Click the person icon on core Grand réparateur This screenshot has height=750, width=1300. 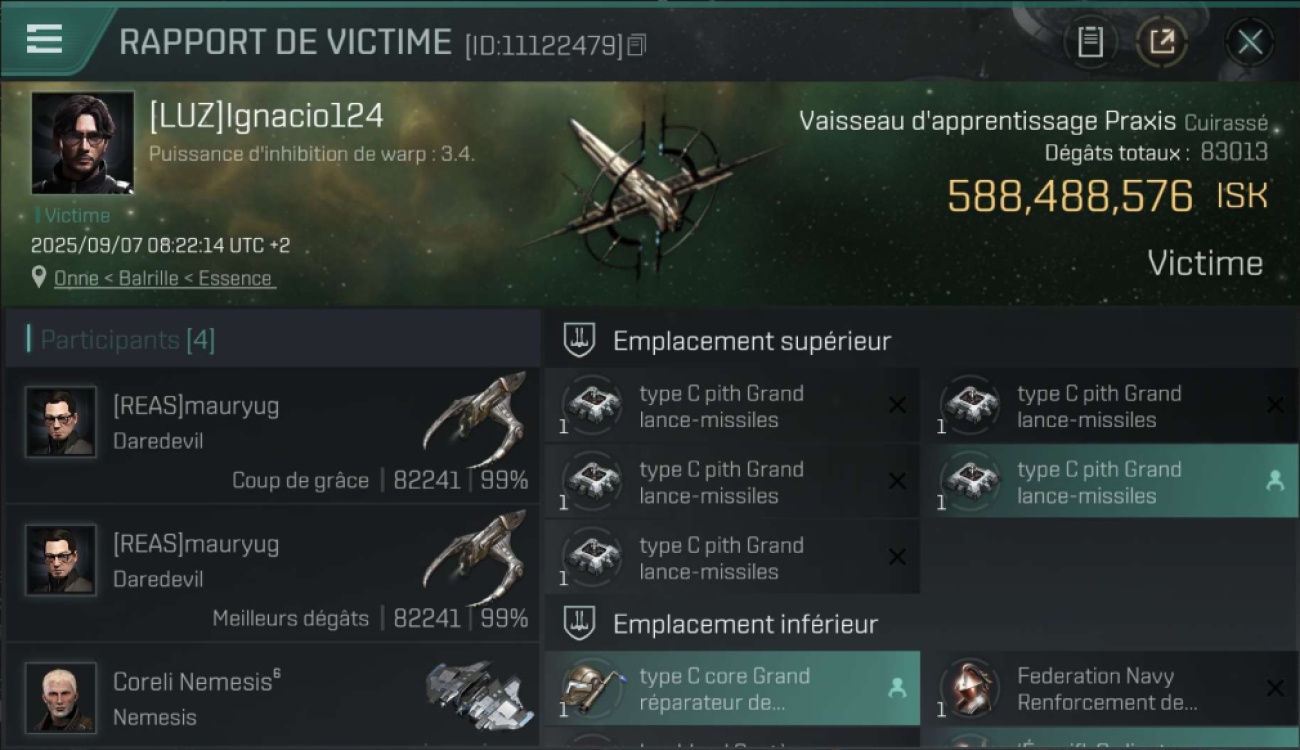click(x=897, y=687)
